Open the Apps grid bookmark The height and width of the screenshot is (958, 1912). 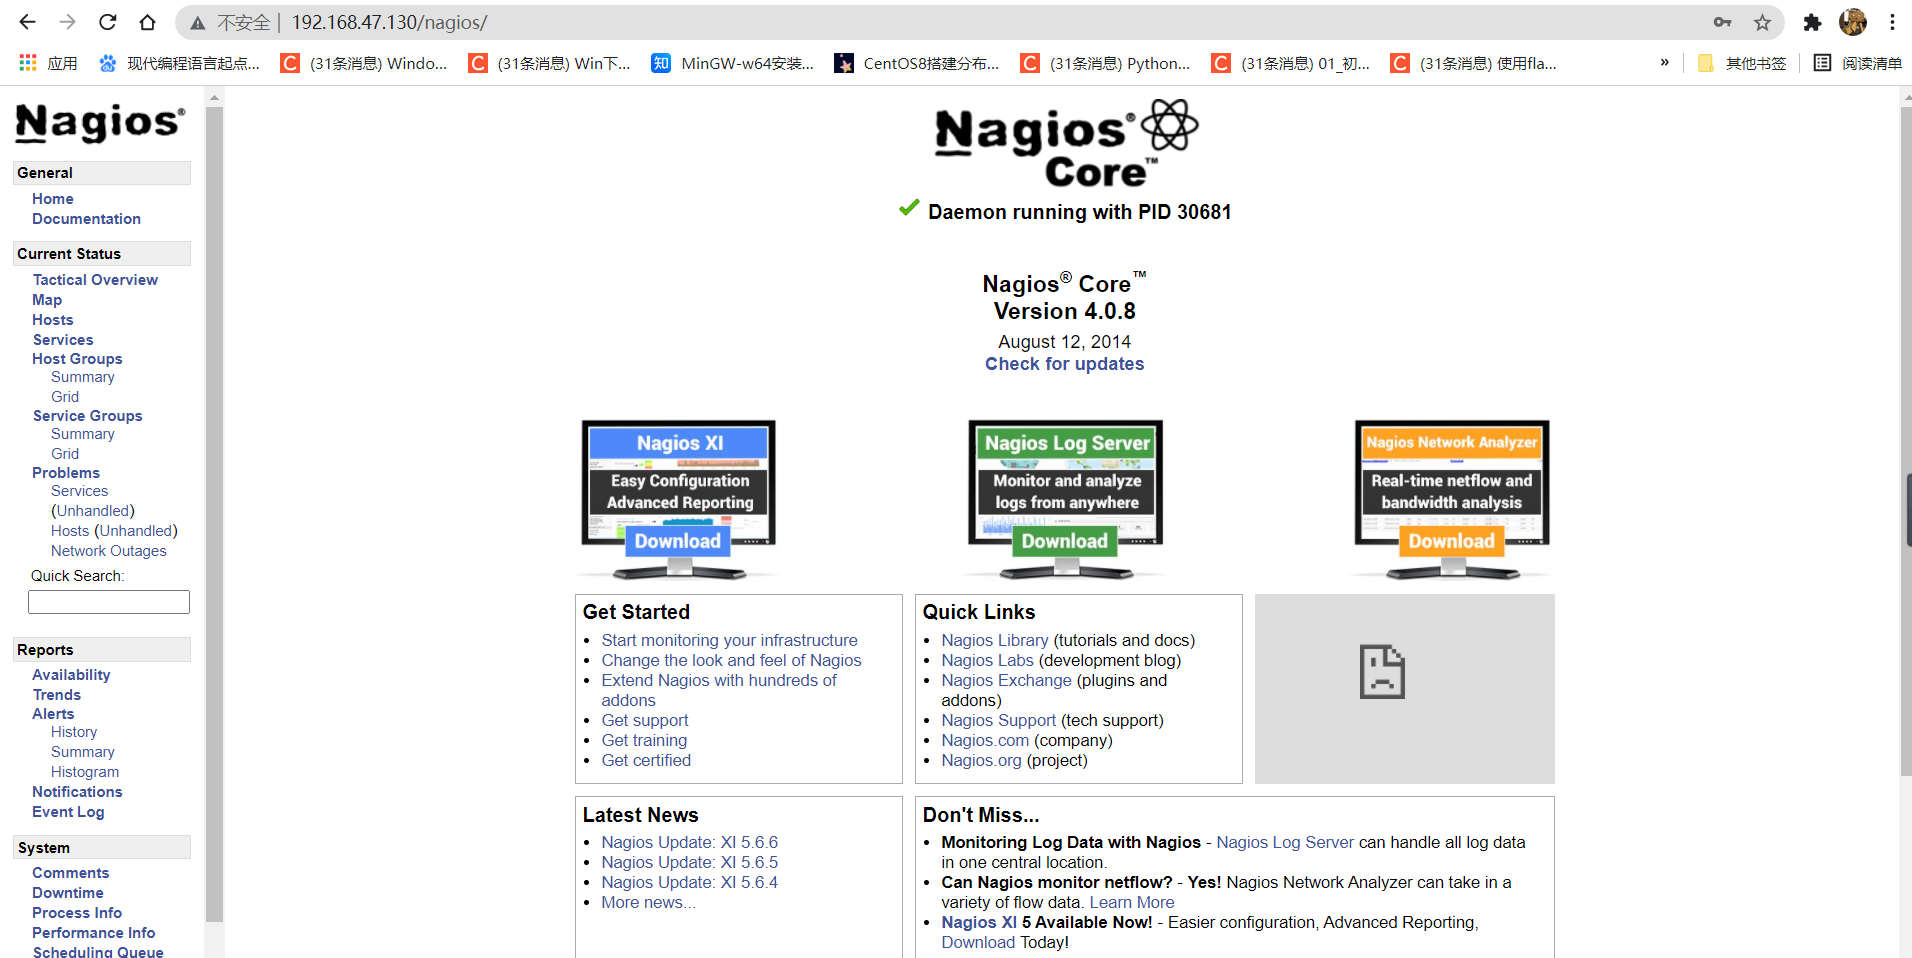[x=48, y=63]
